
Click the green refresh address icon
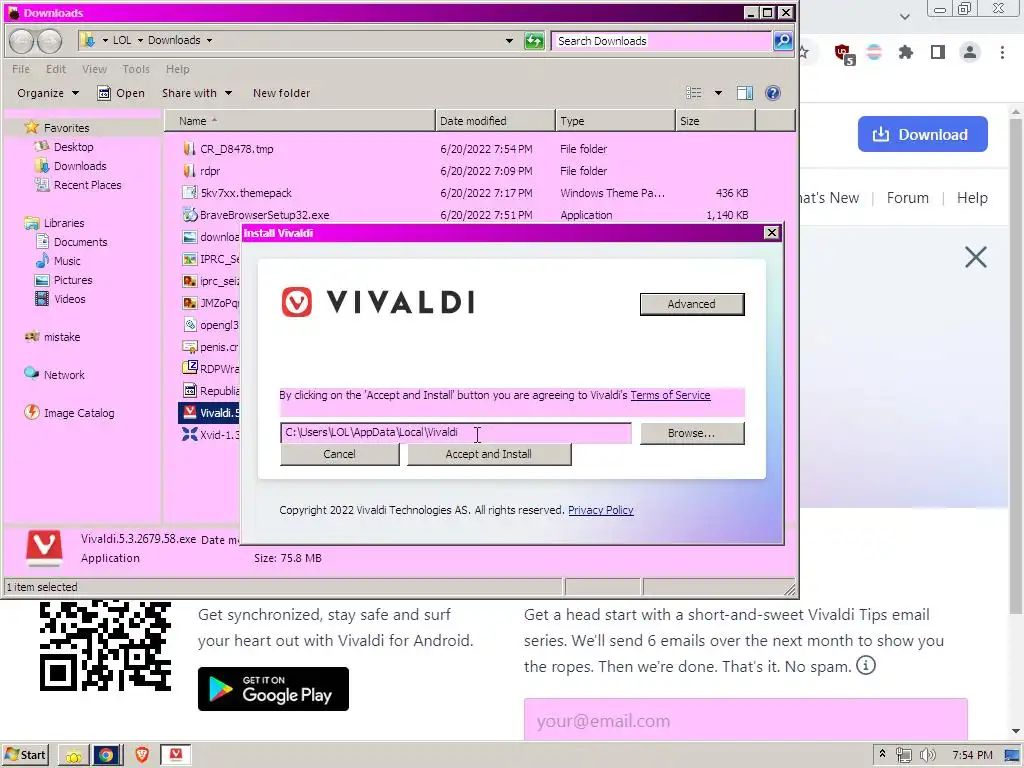point(534,41)
